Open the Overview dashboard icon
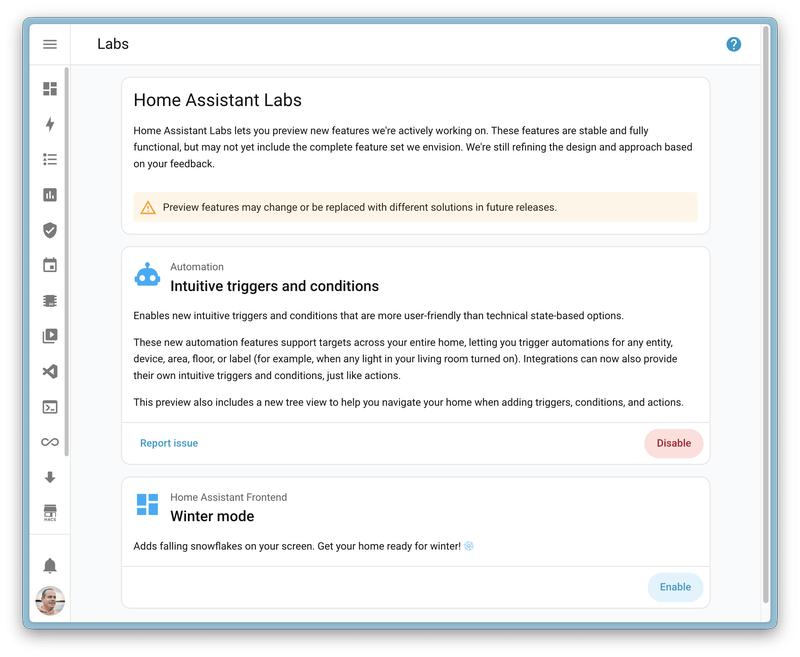Screen dimensions: 800x657 pyautogui.click(x=50, y=89)
